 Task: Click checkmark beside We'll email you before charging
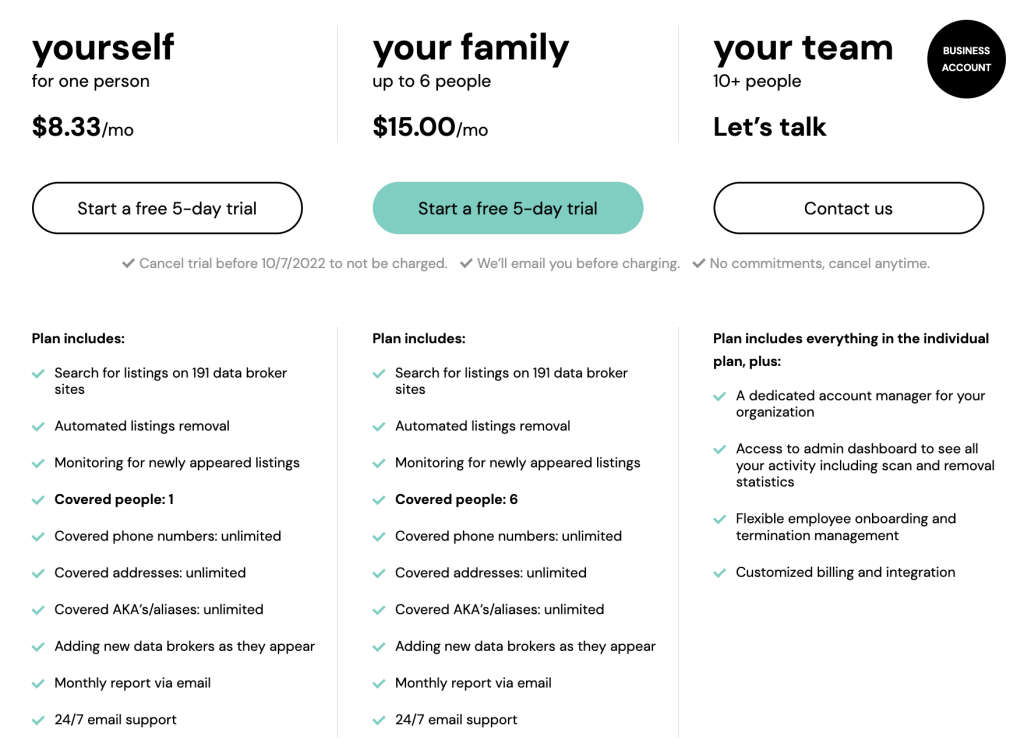click(466, 263)
